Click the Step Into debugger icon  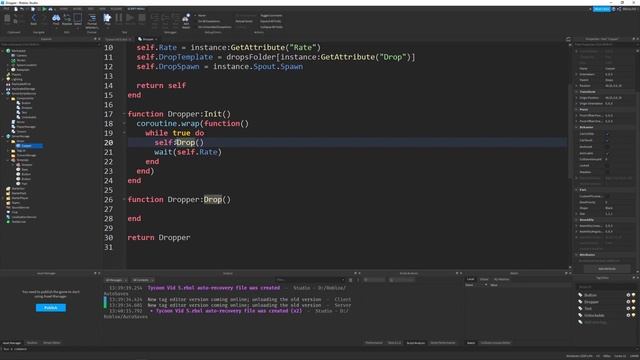pos(155,18)
